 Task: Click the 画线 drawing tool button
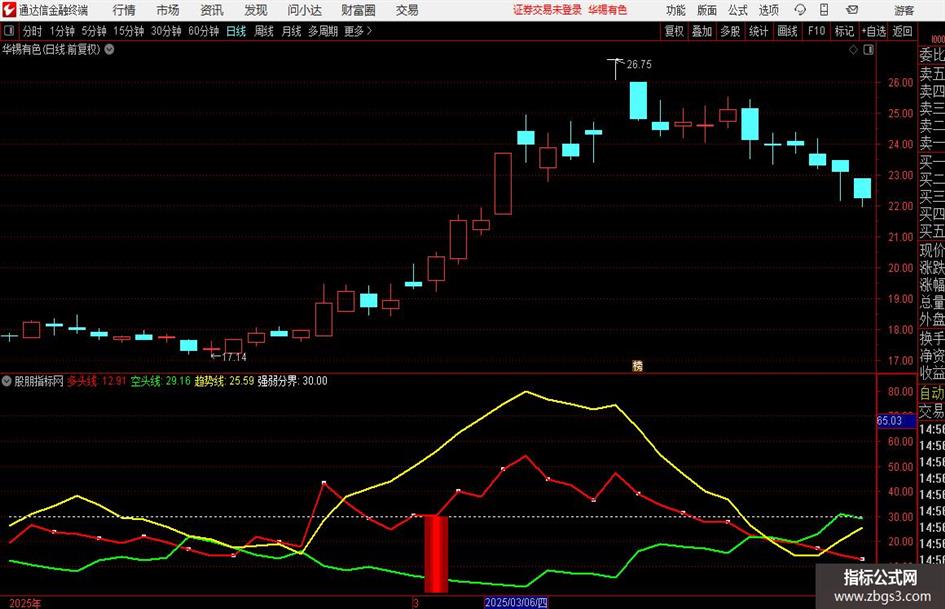[x=787, y=31]
